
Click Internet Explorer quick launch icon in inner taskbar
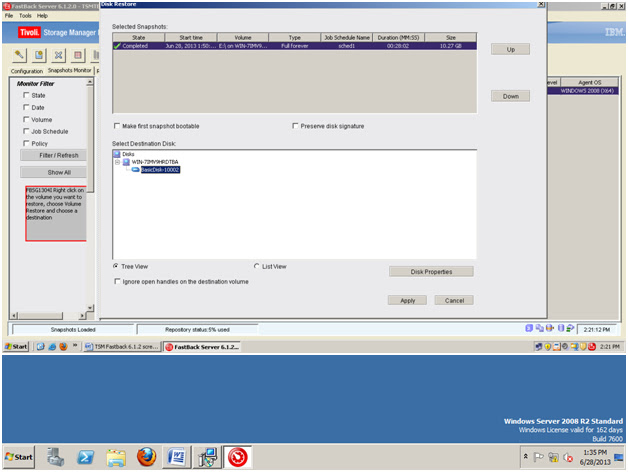[x=52, y=347]
